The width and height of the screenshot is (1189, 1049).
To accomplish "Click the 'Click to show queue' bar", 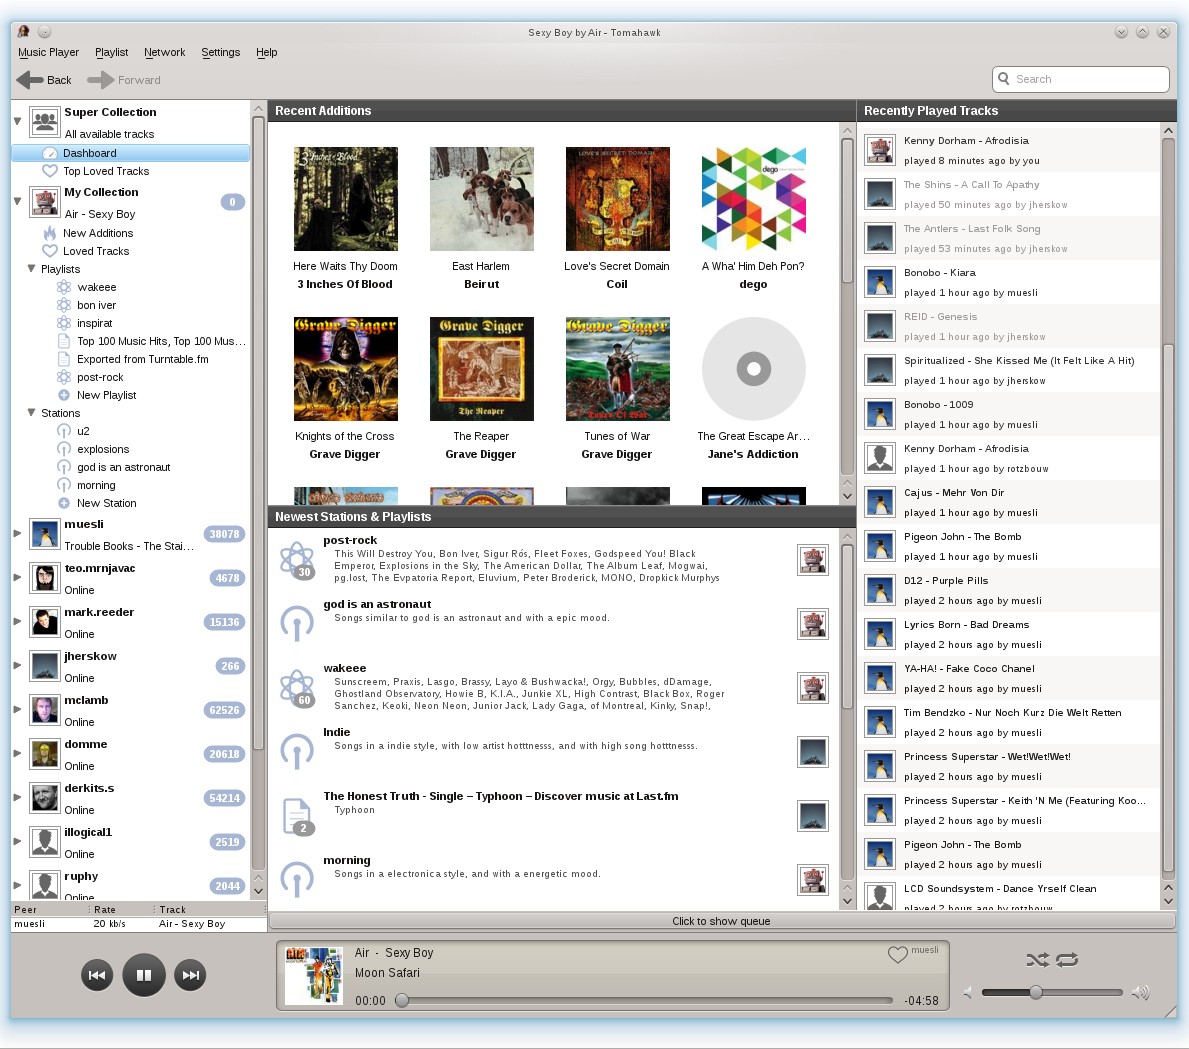I will 721,921.
